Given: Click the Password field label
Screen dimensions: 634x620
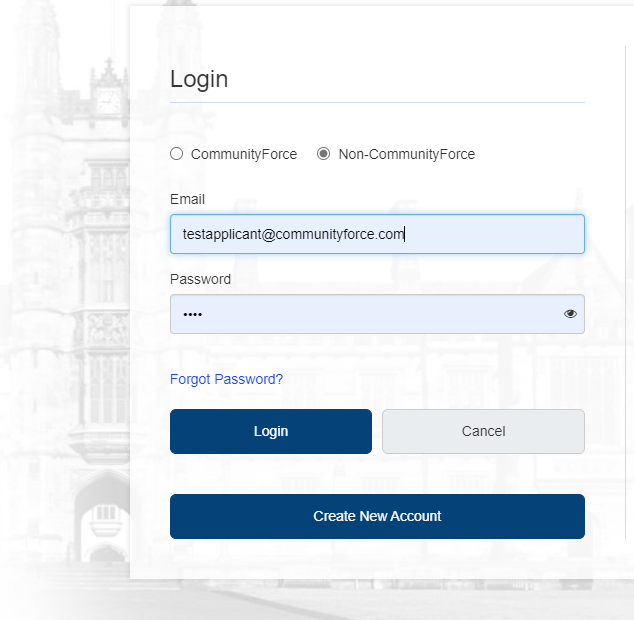Looking at the screenshot, I should [201, 279].
